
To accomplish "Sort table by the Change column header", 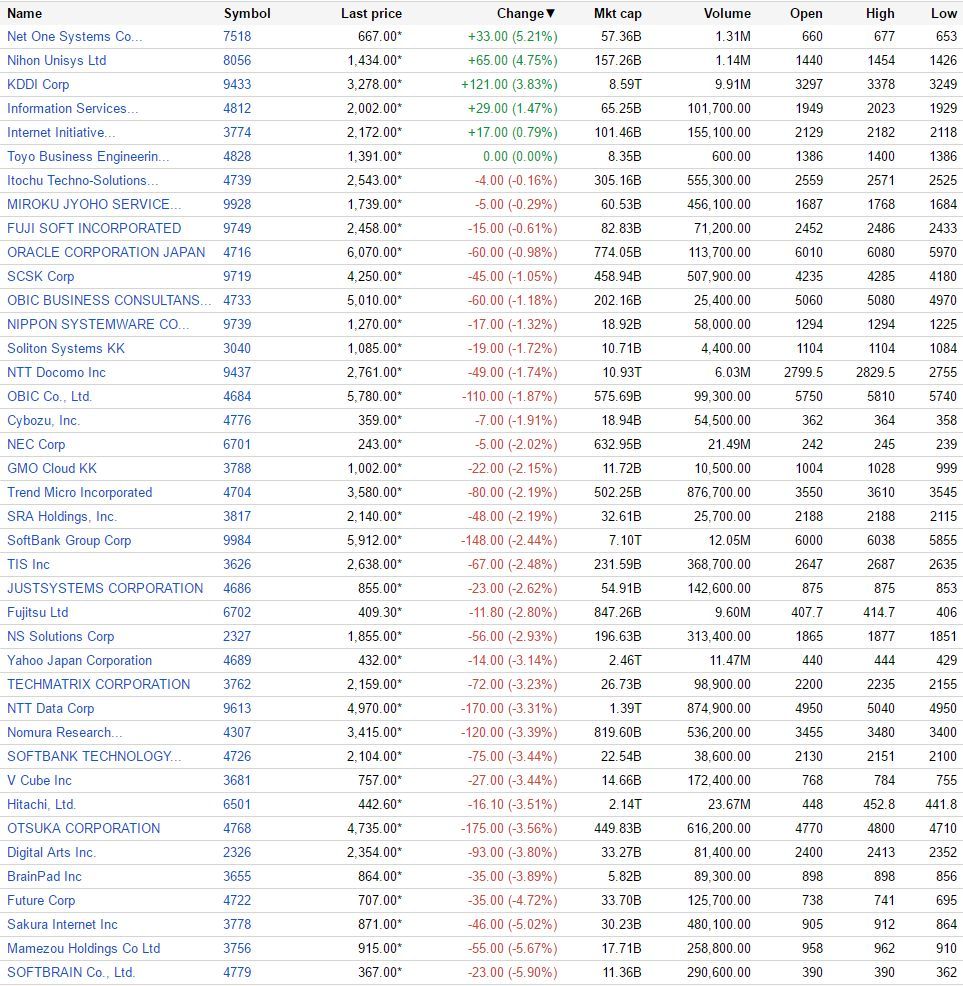I will [526, 13].
